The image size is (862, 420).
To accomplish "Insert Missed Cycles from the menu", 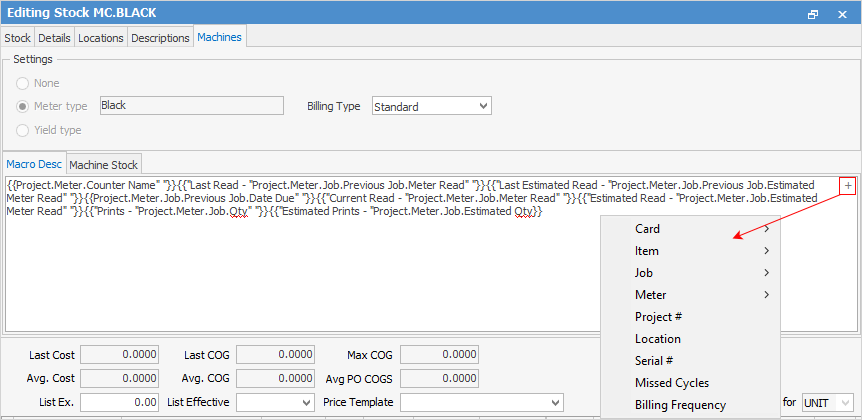I will 671,383.
